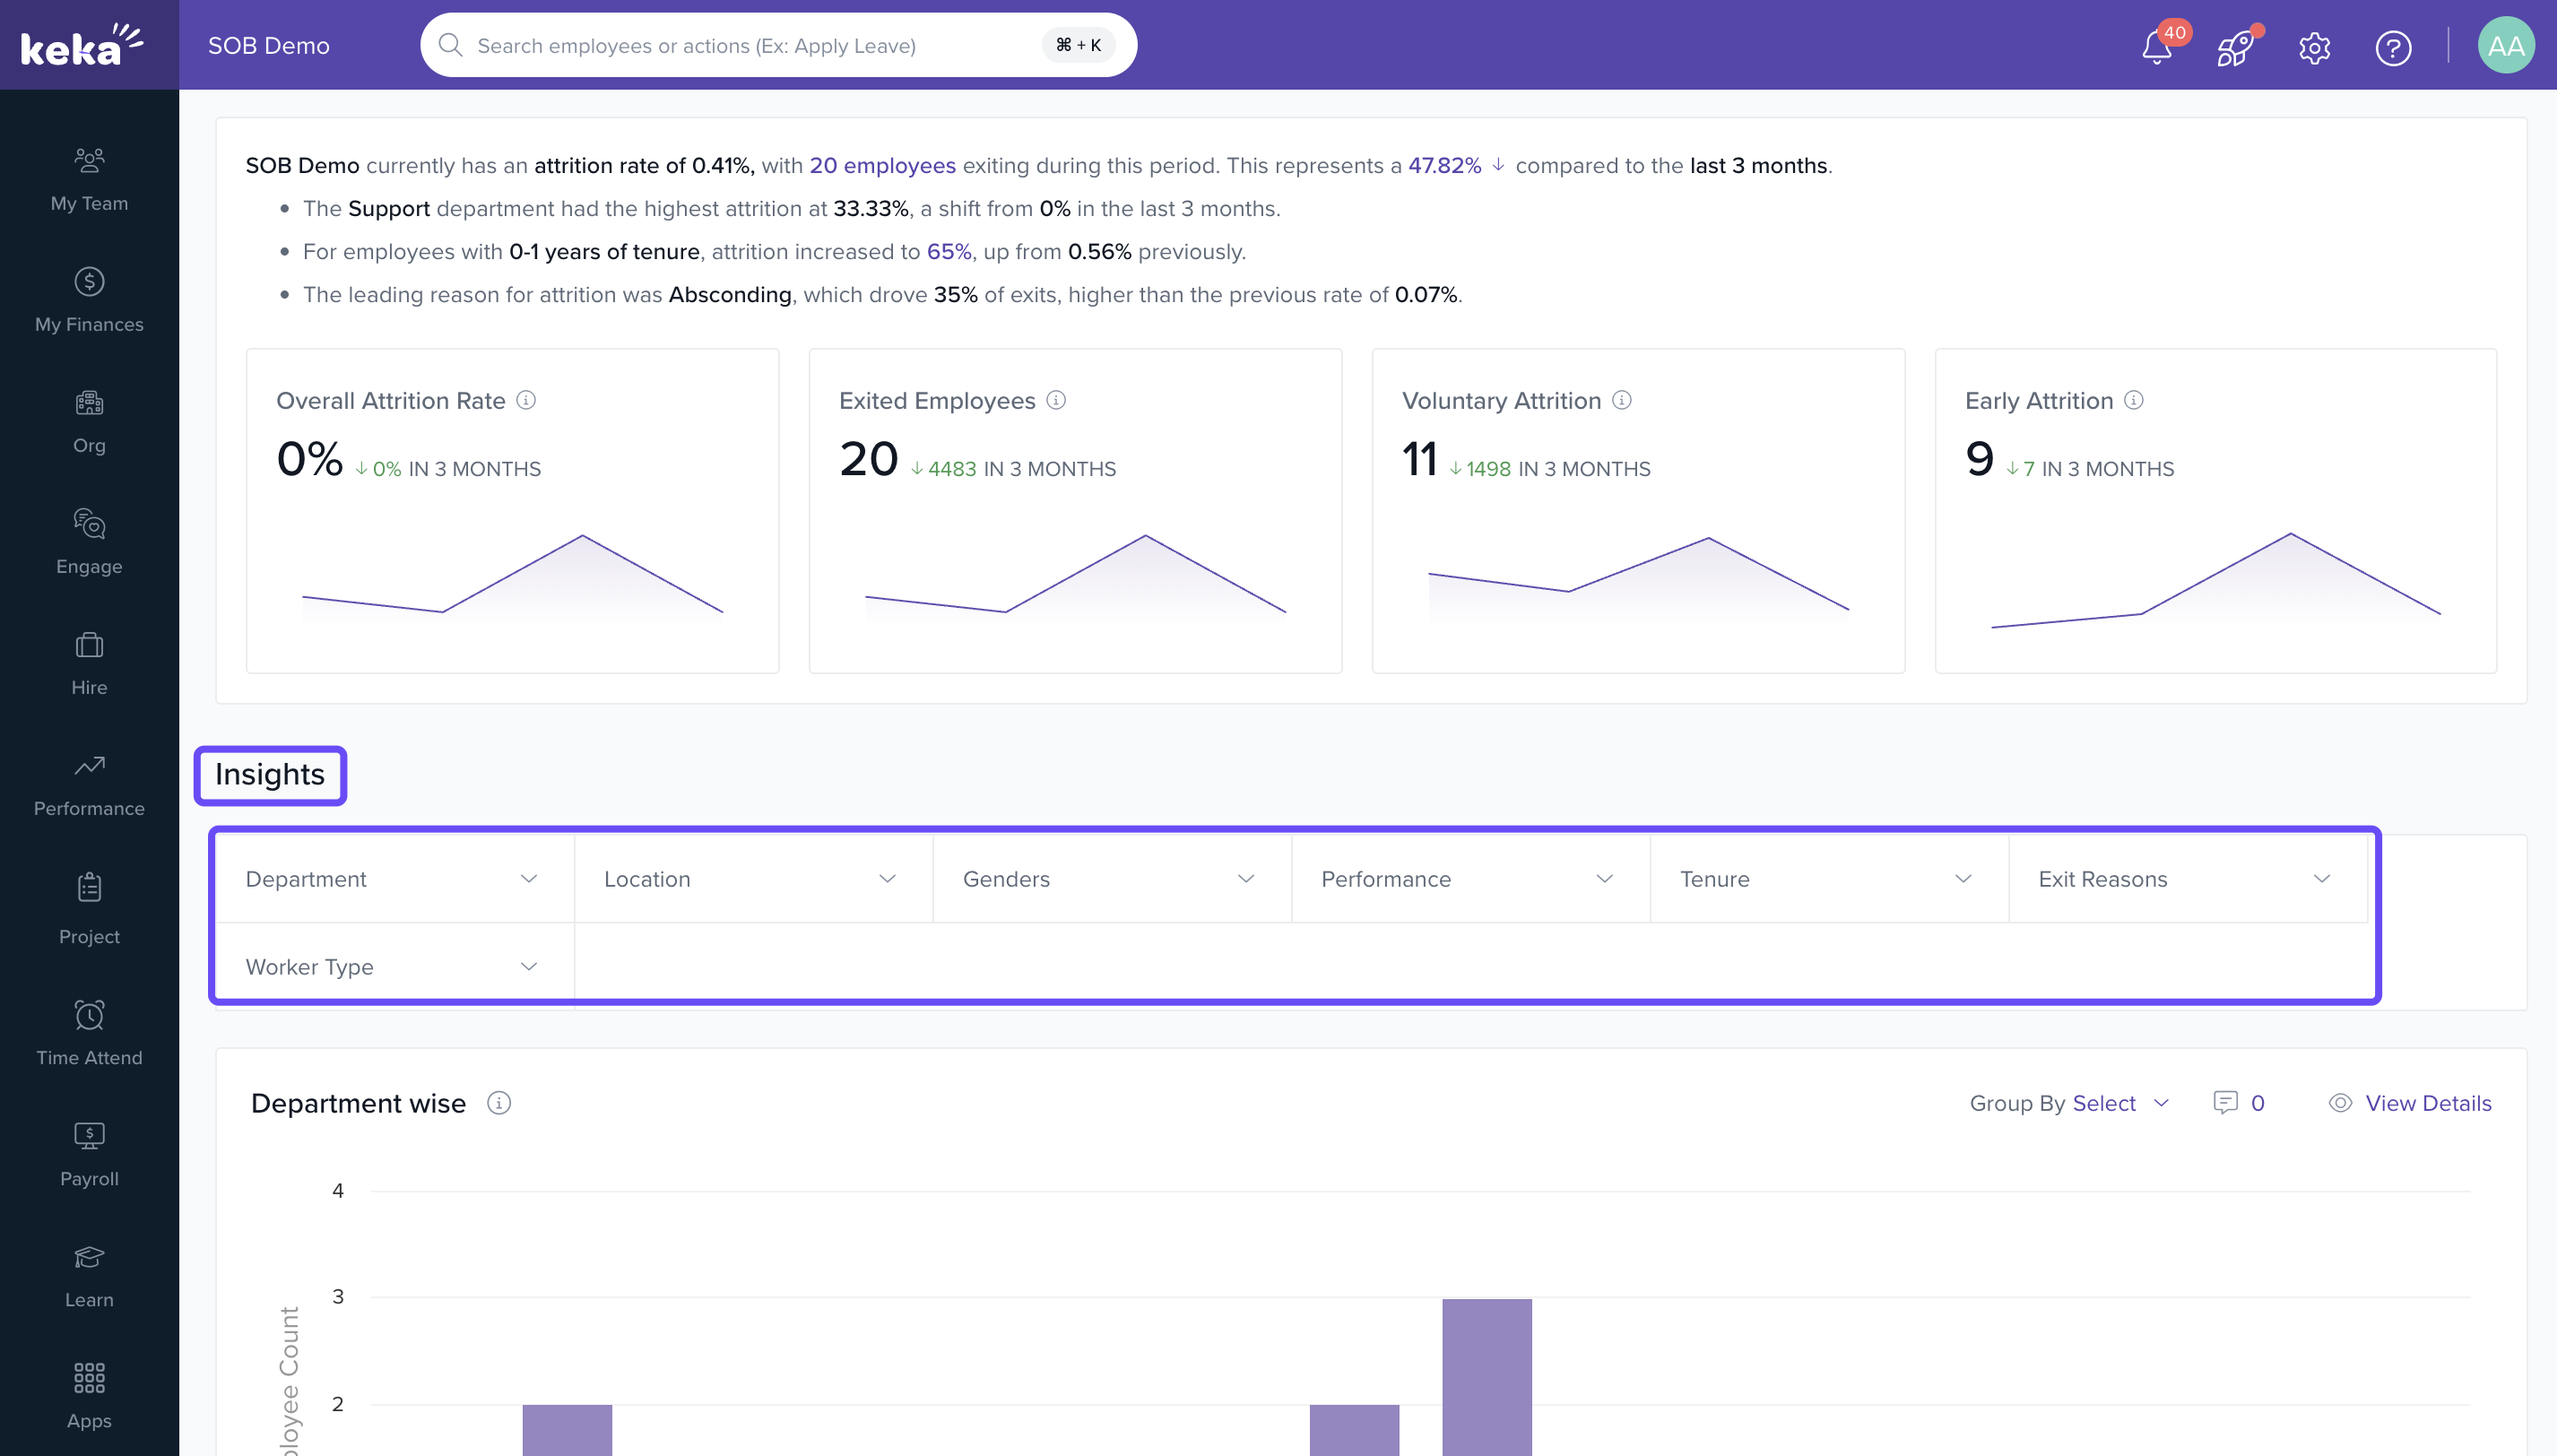Open the Worker Type filter dropdown

tap(393, 966)
